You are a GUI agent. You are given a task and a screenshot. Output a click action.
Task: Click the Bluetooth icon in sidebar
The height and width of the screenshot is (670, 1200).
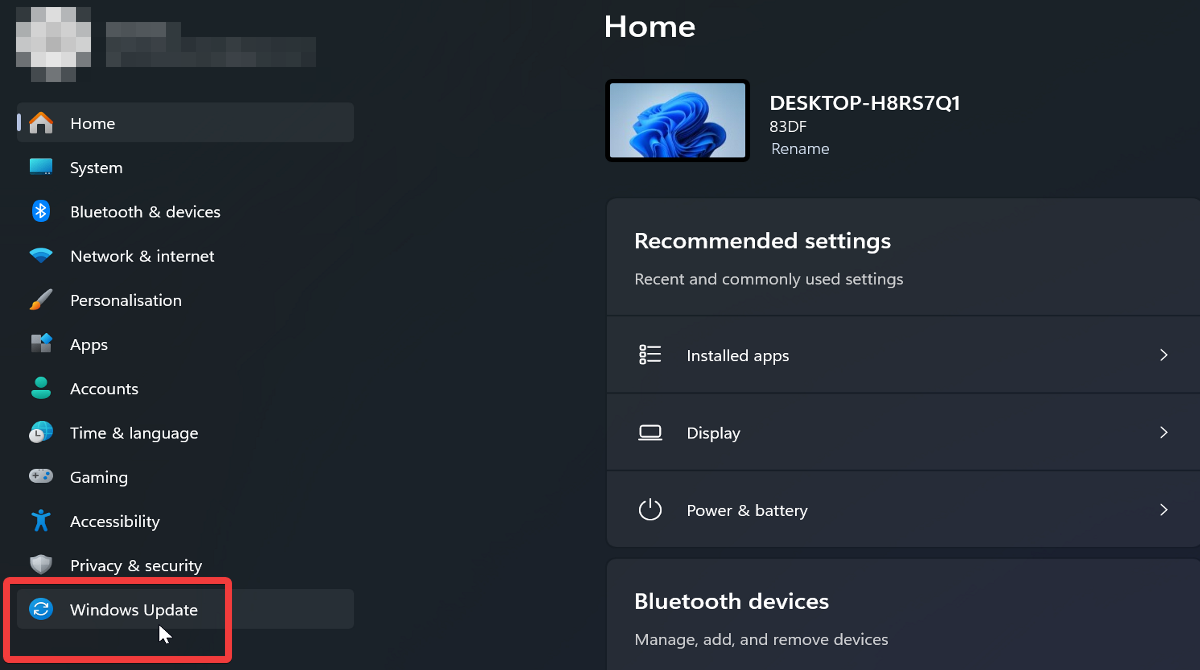tap(41, 212)
